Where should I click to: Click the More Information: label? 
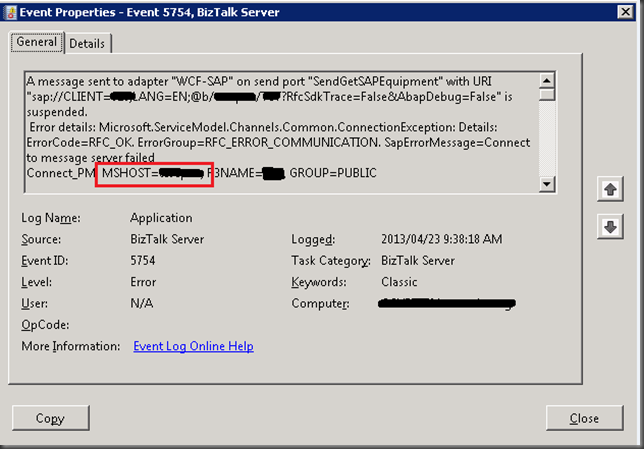71,346
